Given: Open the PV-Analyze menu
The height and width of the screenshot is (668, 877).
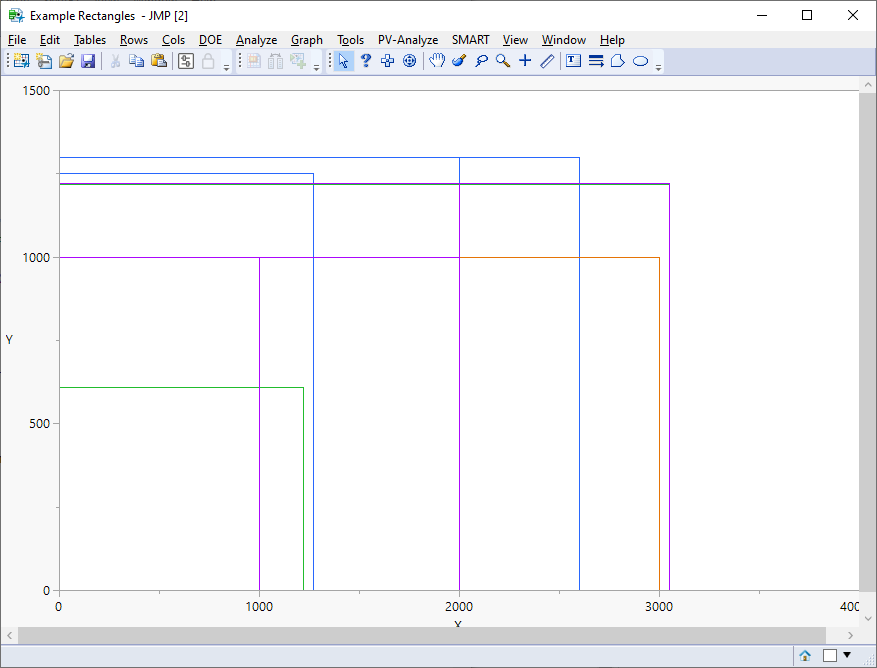Looking at the screenshot, I should 407,40.
